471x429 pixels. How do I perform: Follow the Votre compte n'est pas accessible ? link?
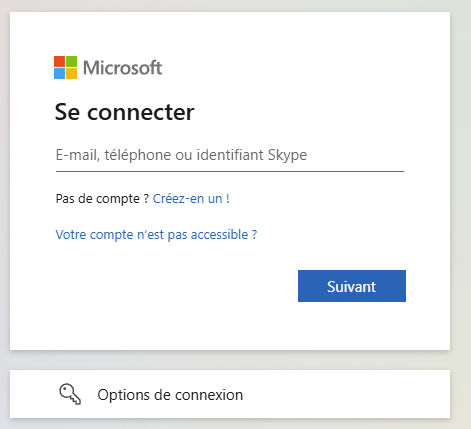[156, 235]
